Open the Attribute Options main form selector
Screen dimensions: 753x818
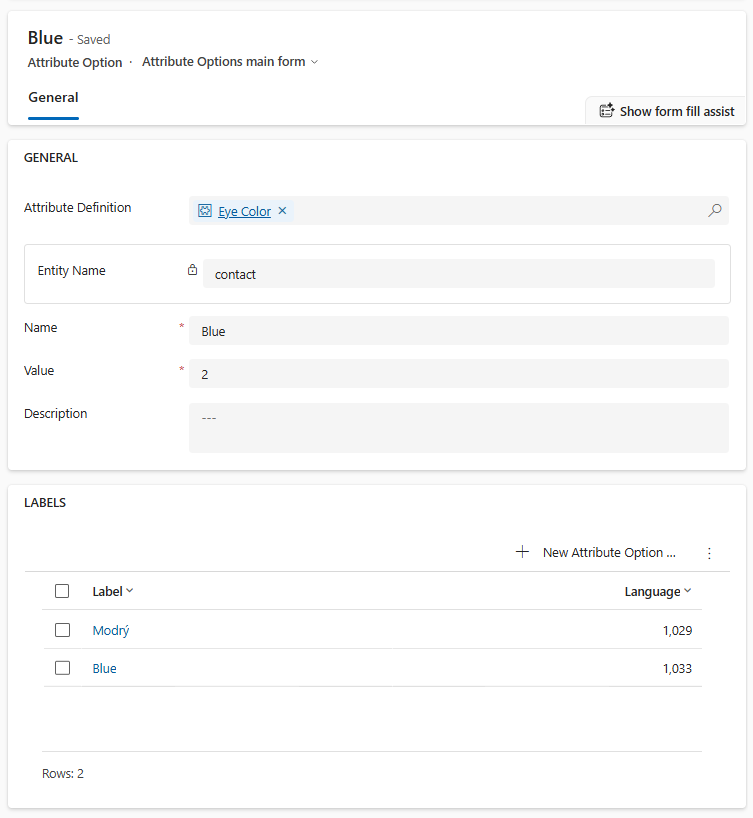click(230, 62)
